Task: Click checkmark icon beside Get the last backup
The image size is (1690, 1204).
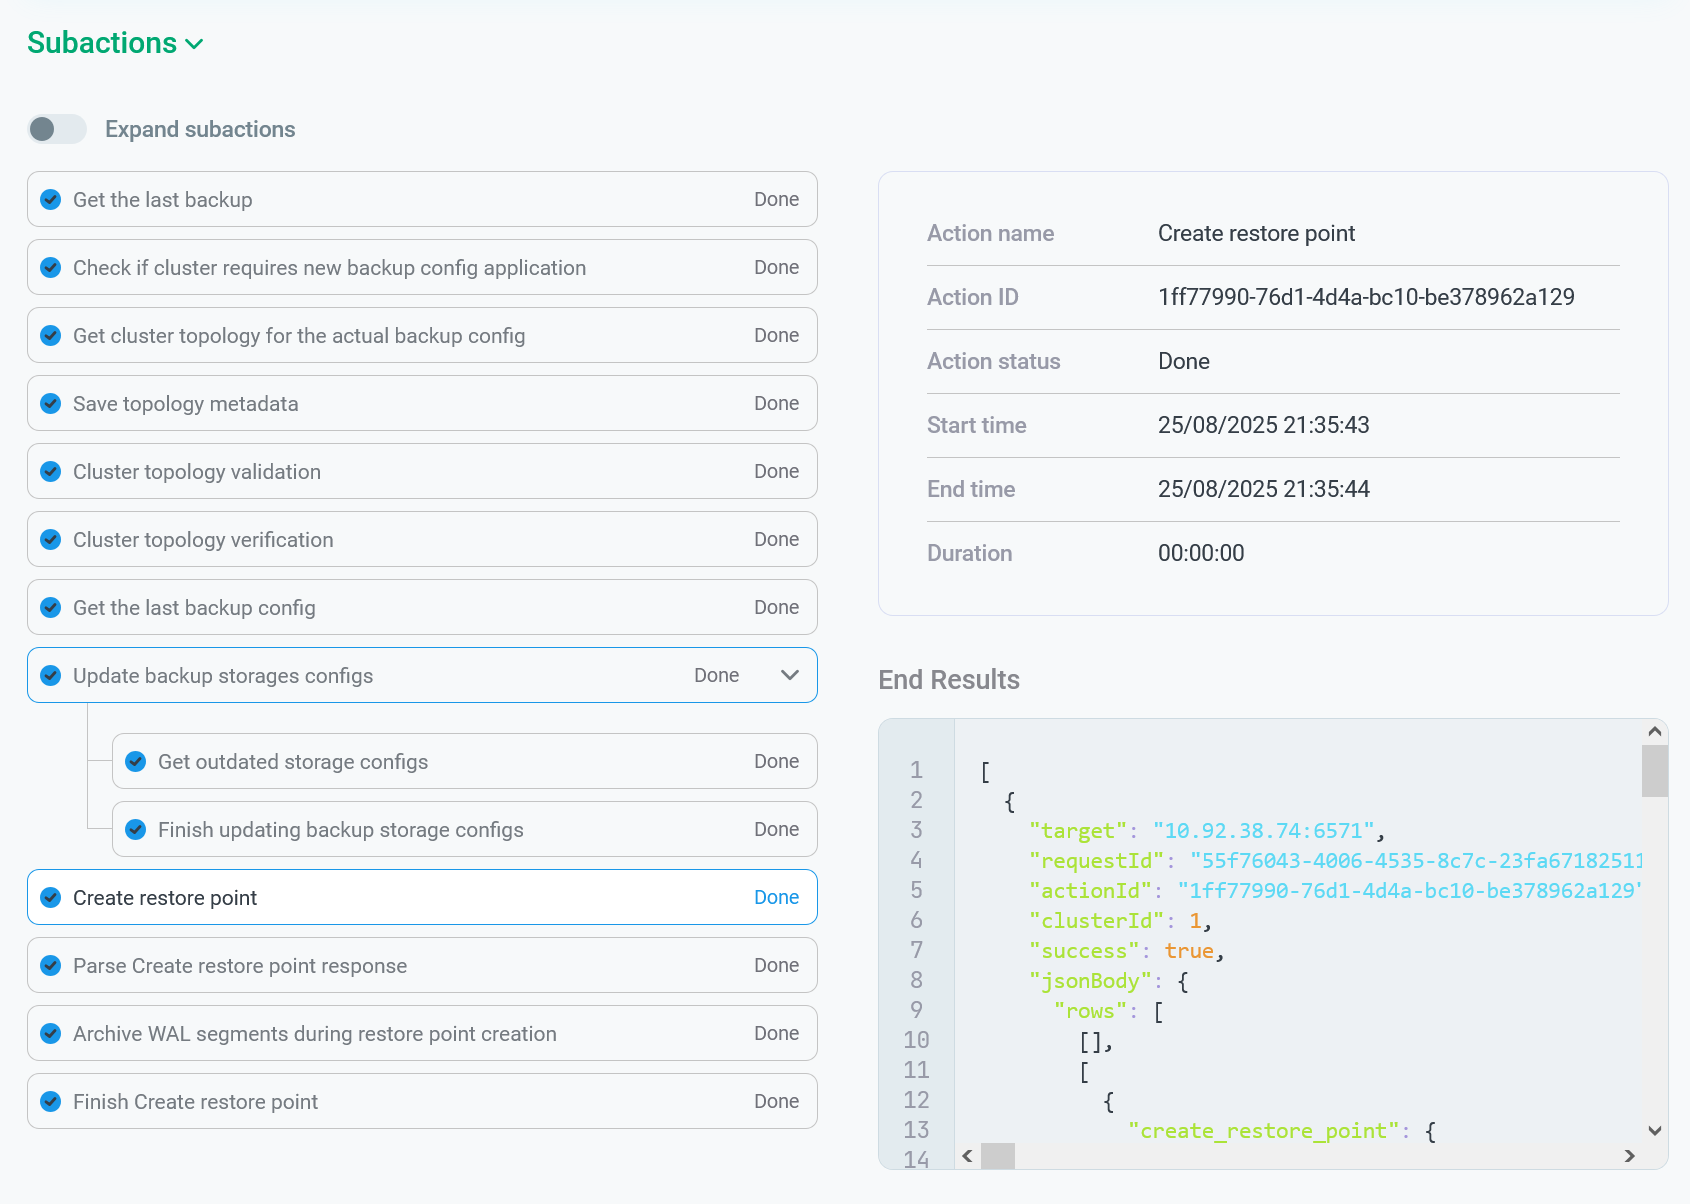Action: [x=51, y=200]
